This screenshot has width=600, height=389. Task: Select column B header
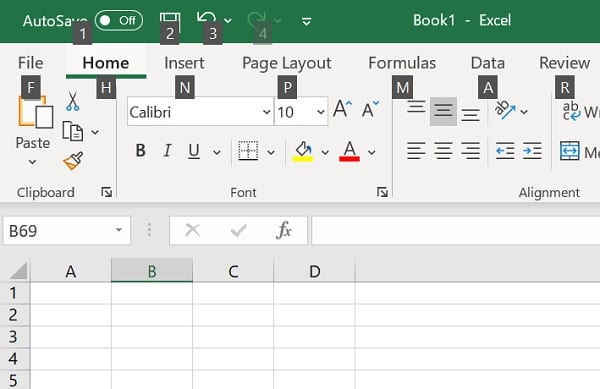(152, 271)
